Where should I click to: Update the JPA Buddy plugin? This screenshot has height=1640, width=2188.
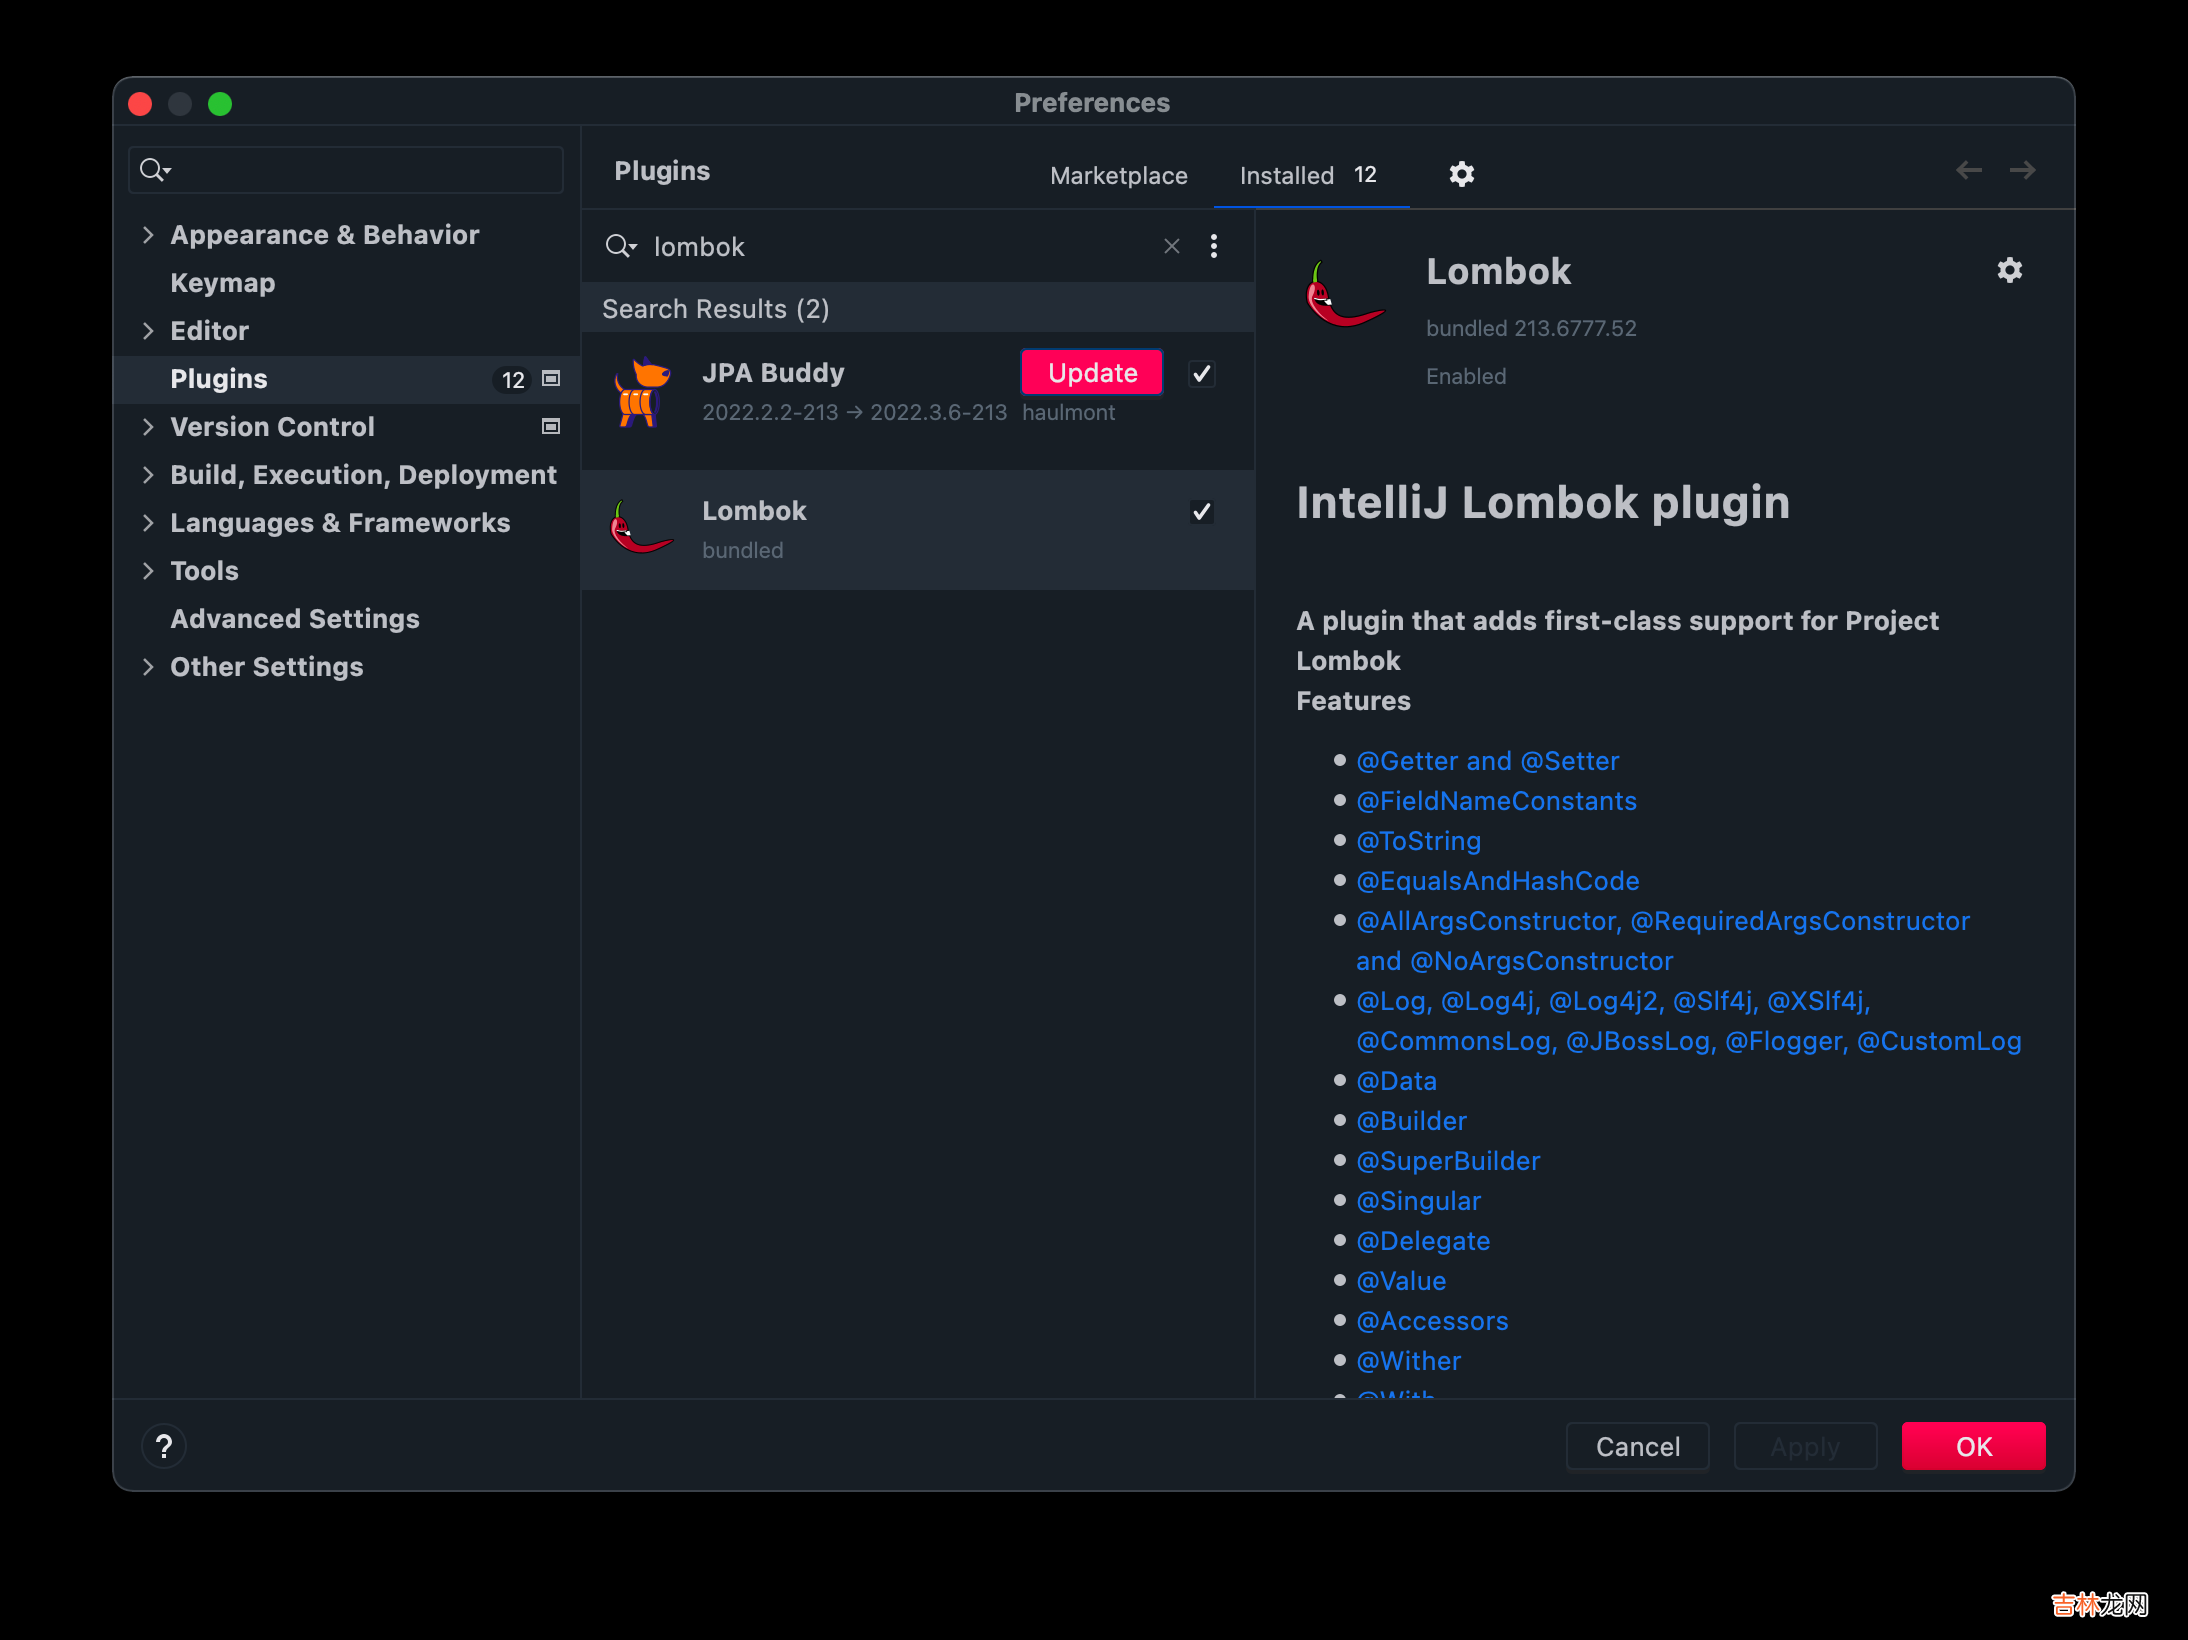1091,373
